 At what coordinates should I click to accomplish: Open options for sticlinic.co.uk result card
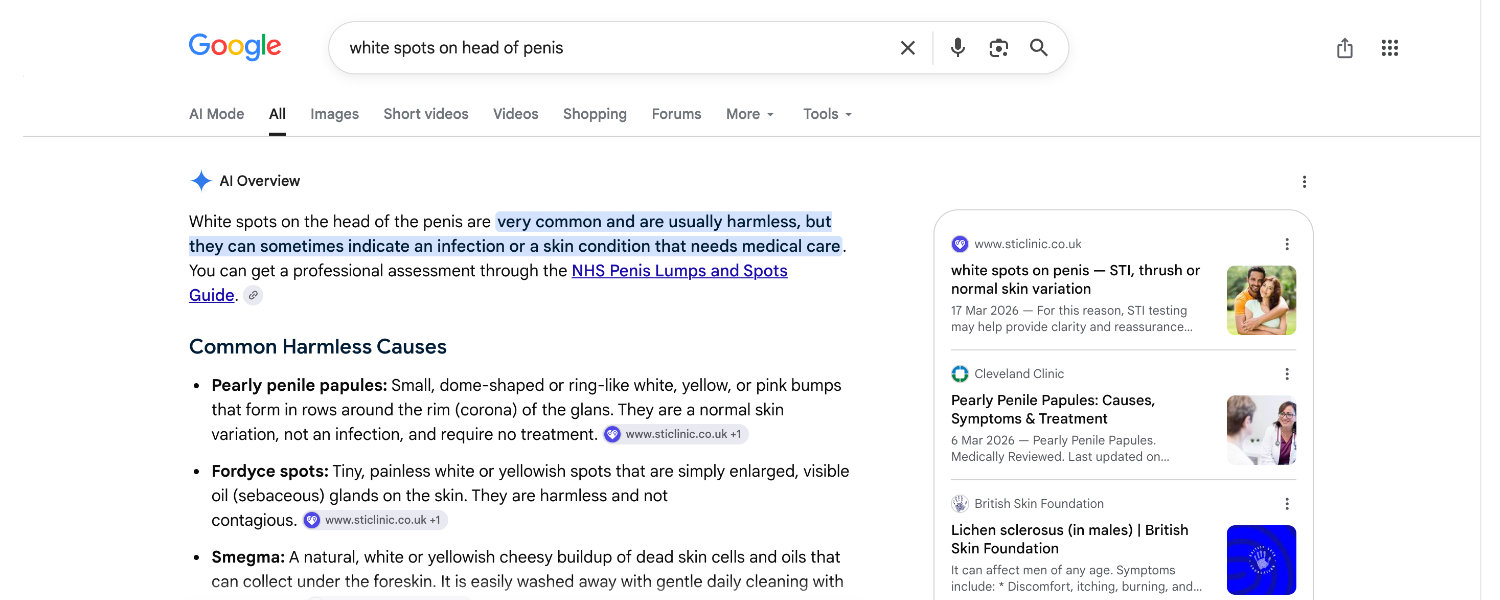pos(1287,244)
